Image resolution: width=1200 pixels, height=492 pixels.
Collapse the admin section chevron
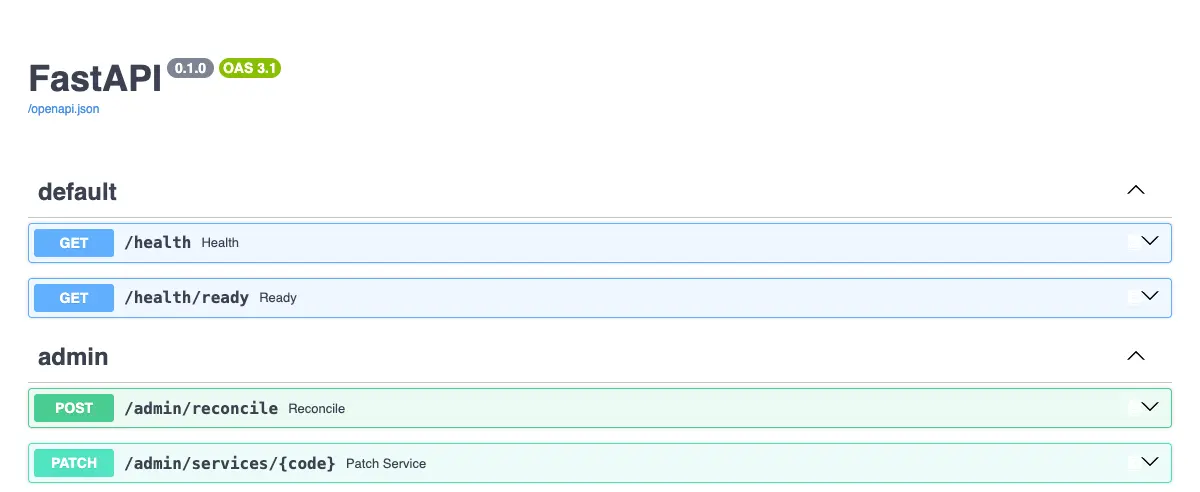pyautogui.click(x=1135, y=355)
